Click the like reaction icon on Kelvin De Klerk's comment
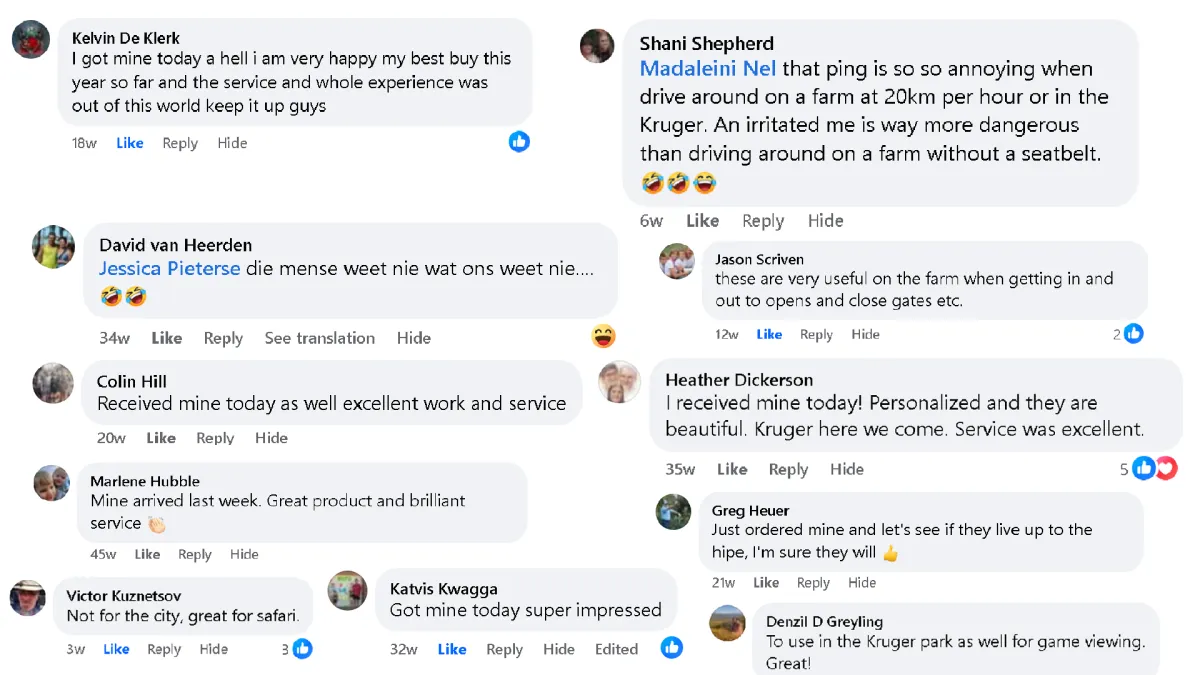1200x675 pixels. 519,142
